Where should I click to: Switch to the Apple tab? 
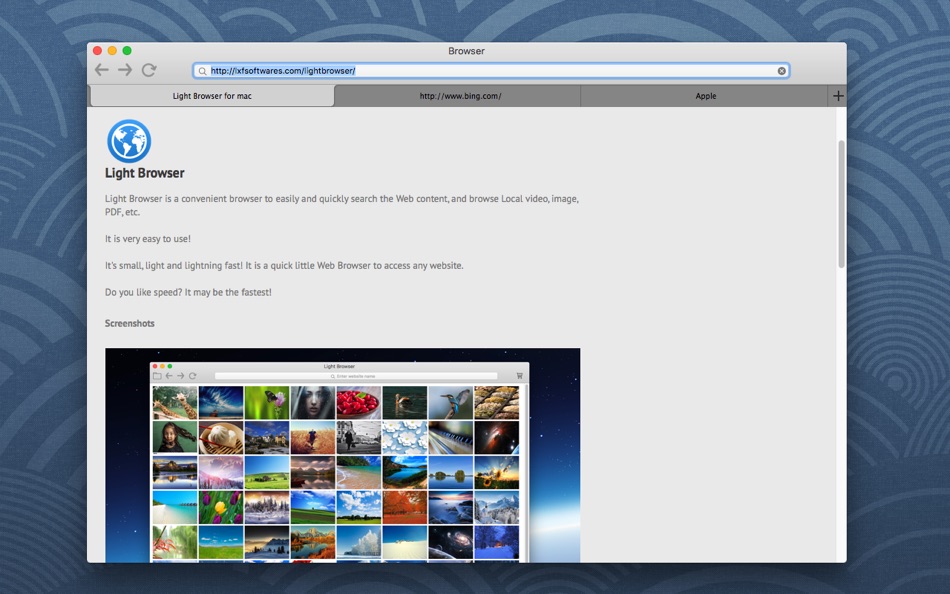tap(705, 96)
